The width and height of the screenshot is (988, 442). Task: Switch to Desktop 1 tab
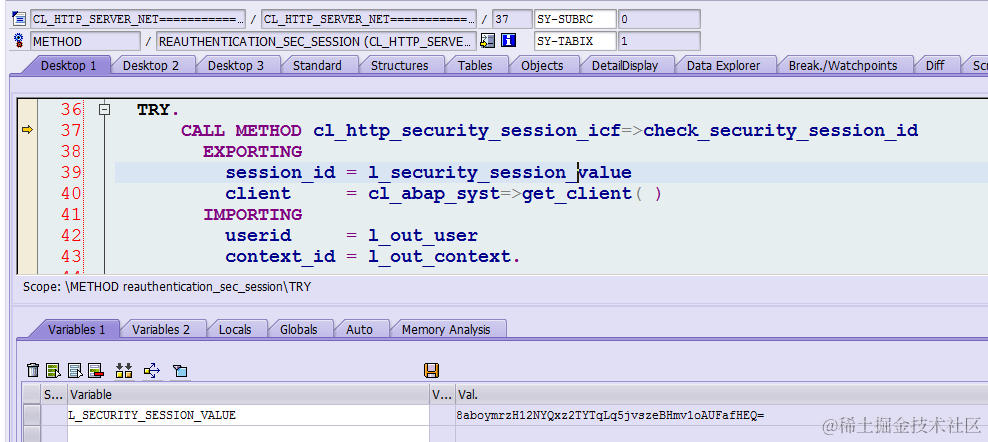click(x=68, y=66)
